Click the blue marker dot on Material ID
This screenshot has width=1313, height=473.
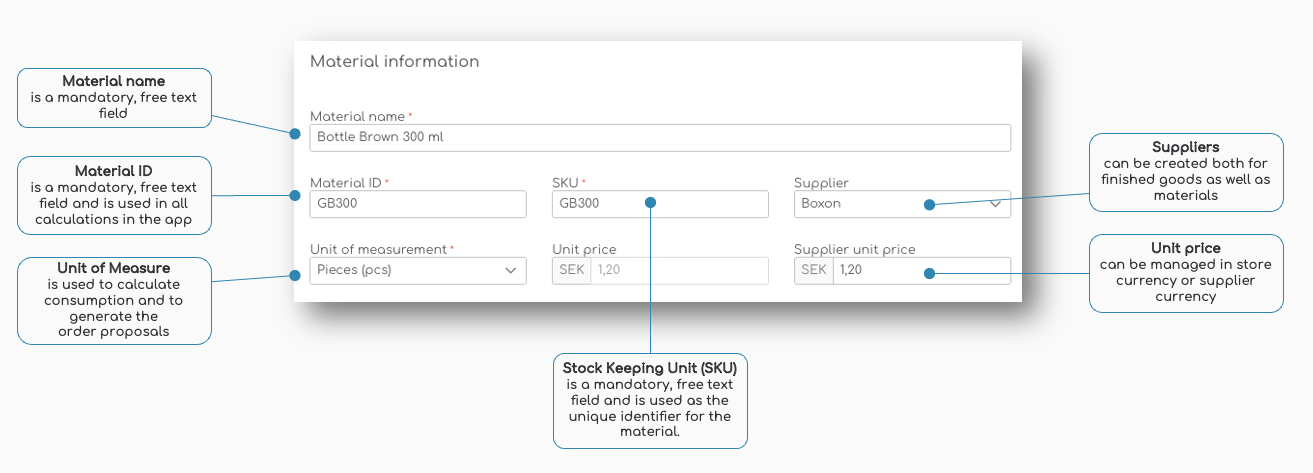[295, 198]
